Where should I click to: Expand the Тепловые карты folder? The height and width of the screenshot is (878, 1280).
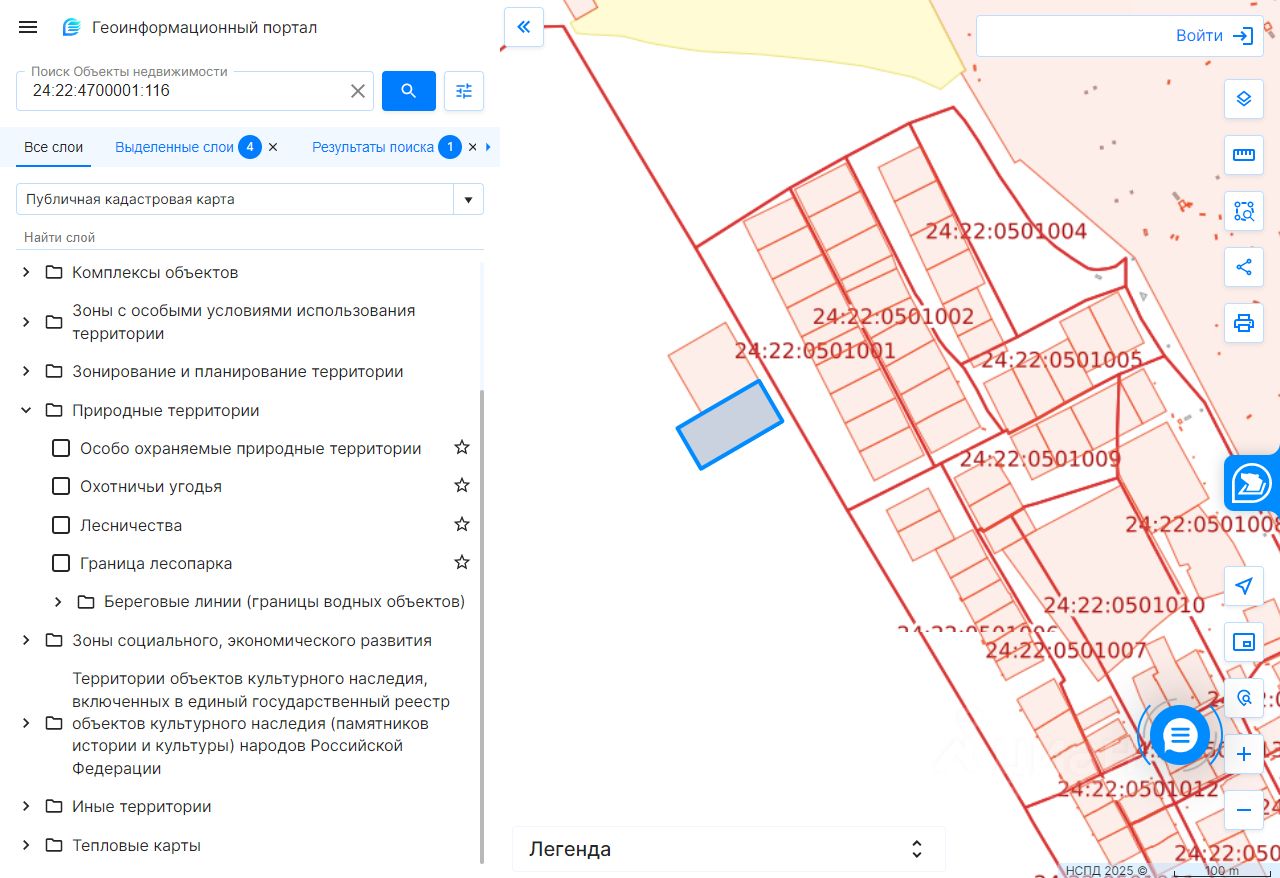tap(27, 845)
